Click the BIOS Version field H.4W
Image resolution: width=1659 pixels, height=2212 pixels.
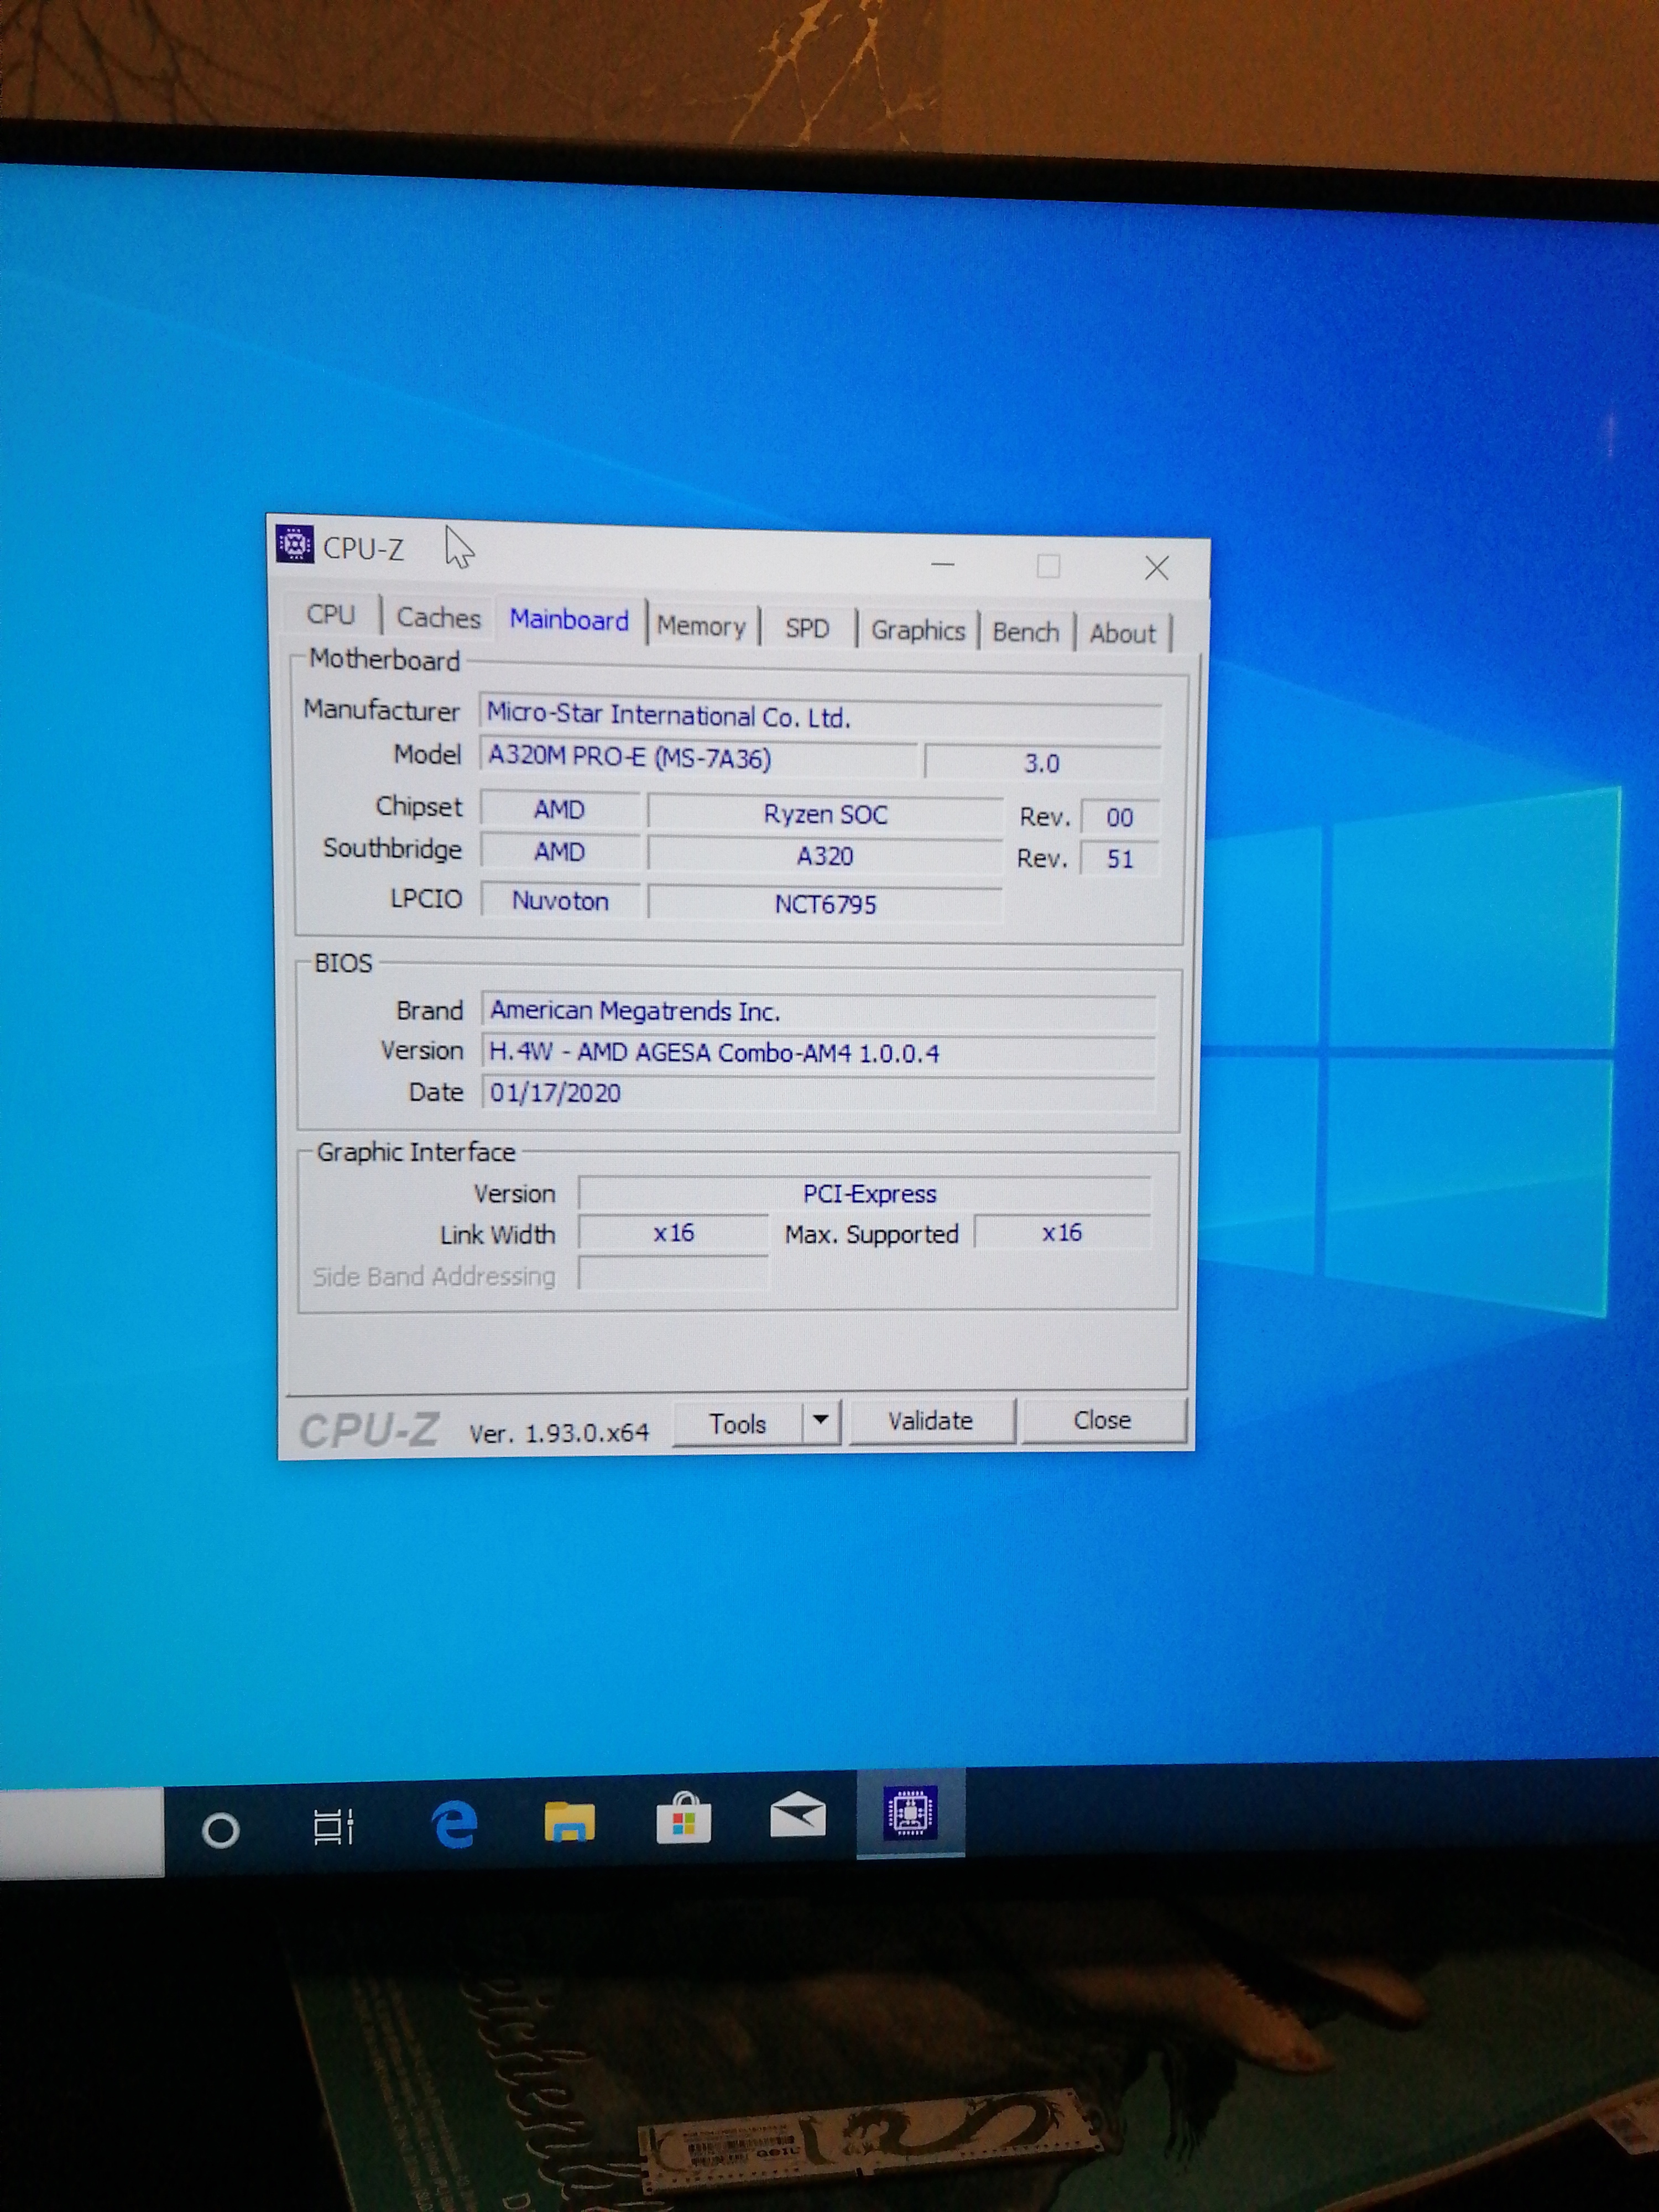(x=818, y=1052)
